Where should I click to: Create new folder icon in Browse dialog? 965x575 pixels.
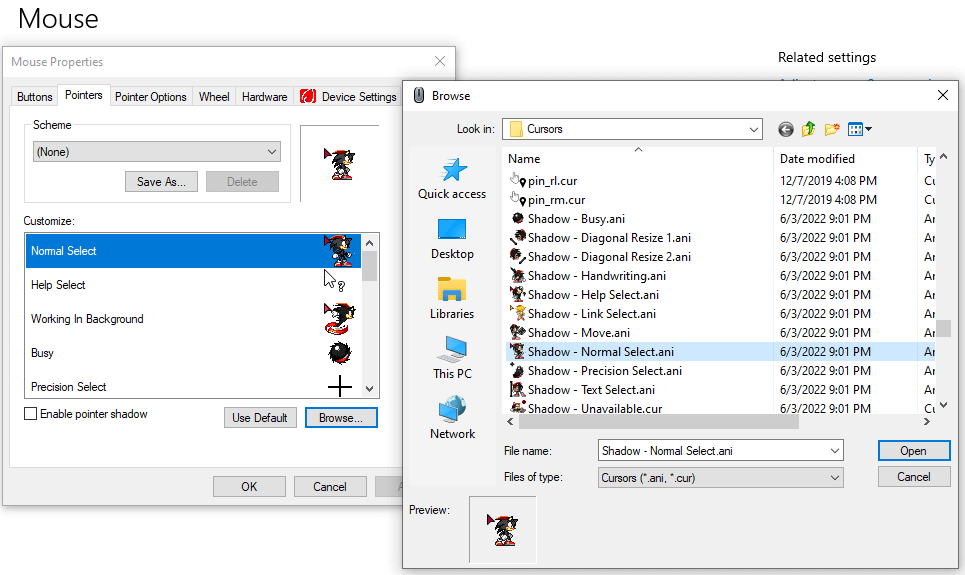pyautogui.click(x=832, y=129)
